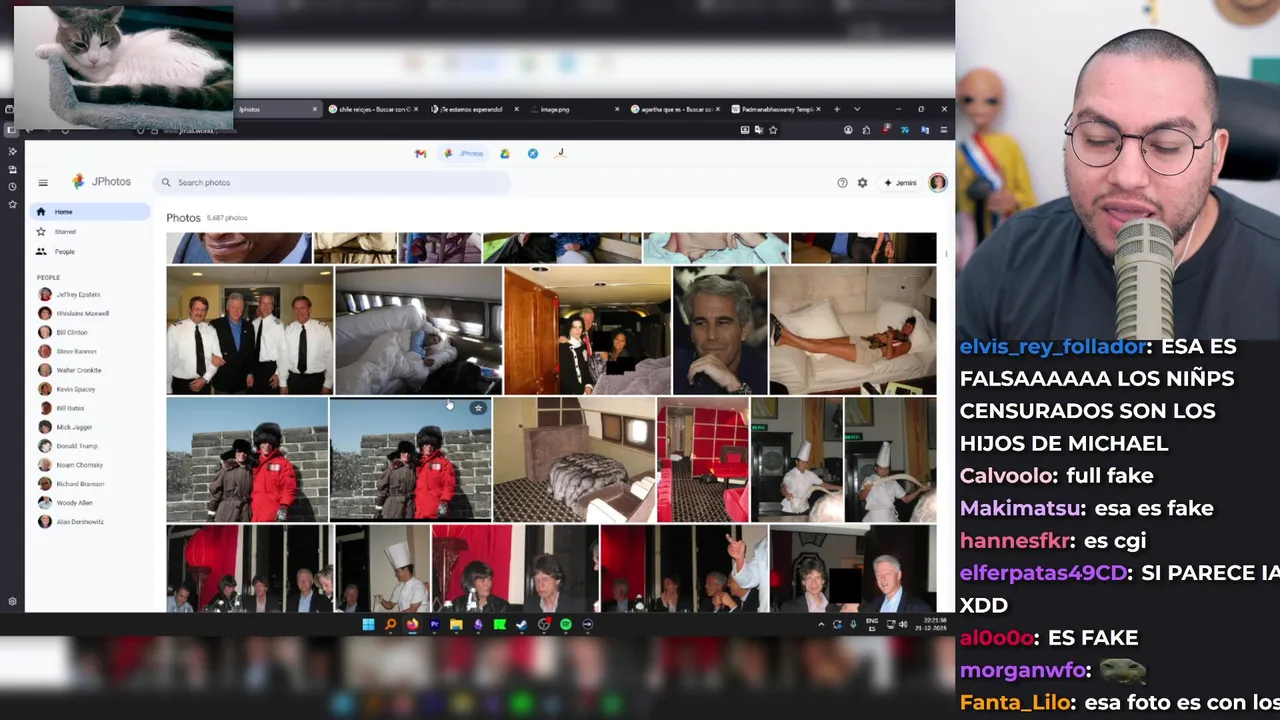Viewport: 1280px width, 720px height.
Task: Select JPhotos in the app switcher
Action: click(x=465, y=153)
